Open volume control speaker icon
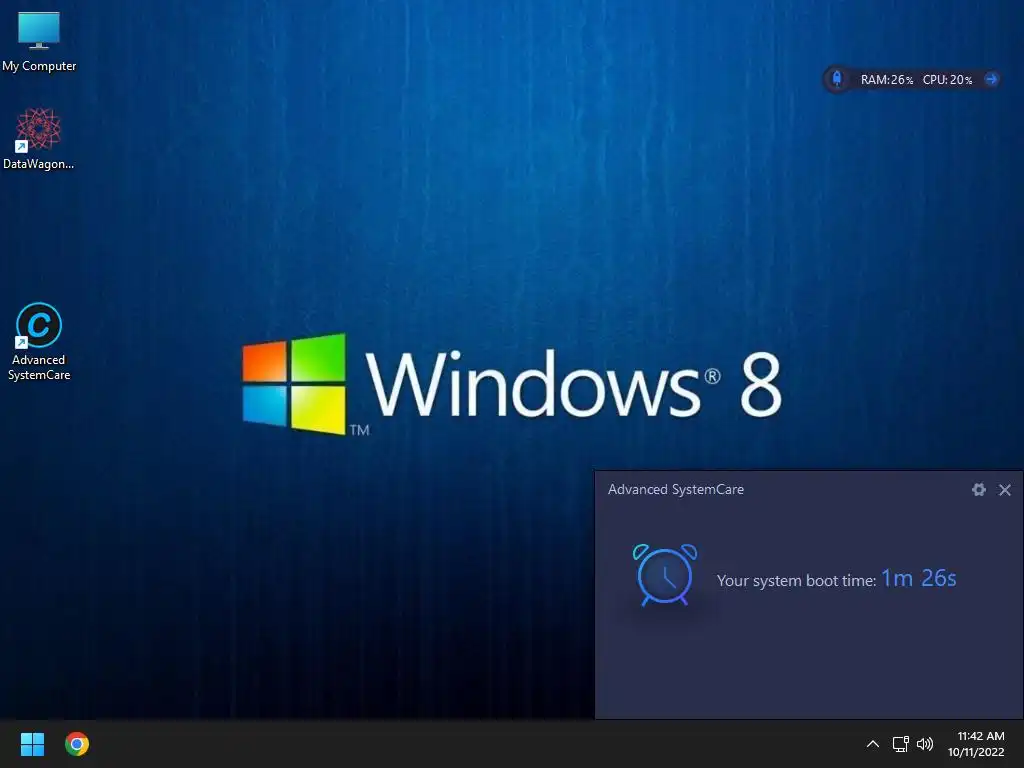Viewport: 1024px width, 768px height. (925, 744)
